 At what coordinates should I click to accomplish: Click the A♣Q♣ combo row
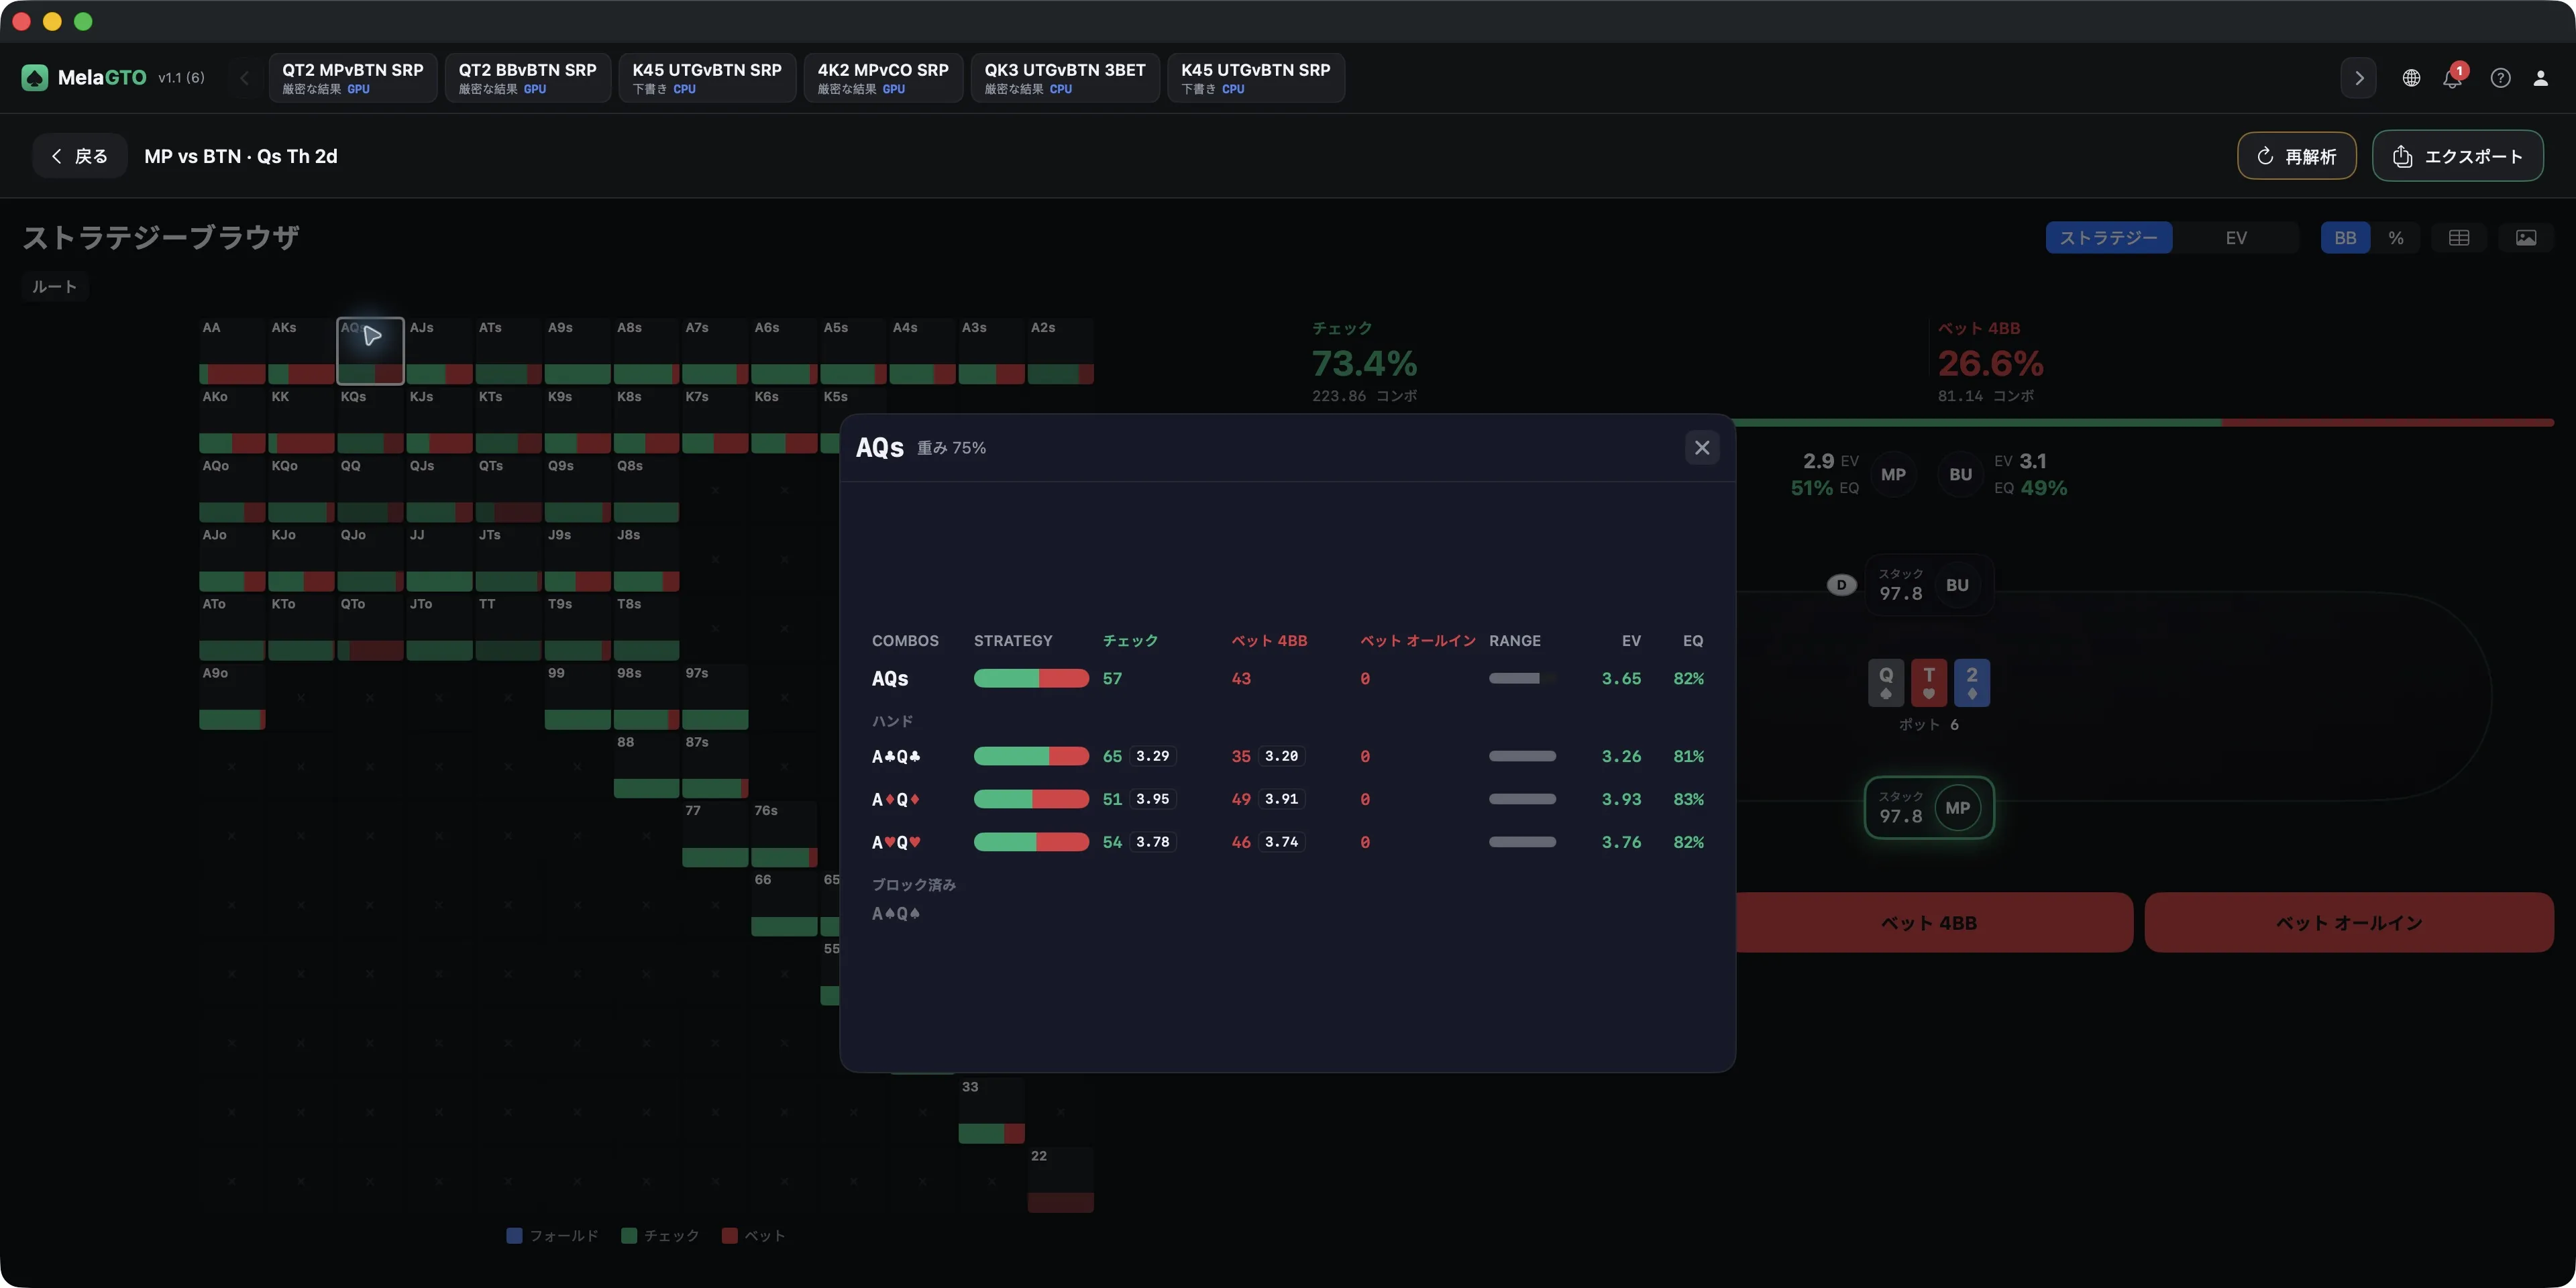point(1288,756)
